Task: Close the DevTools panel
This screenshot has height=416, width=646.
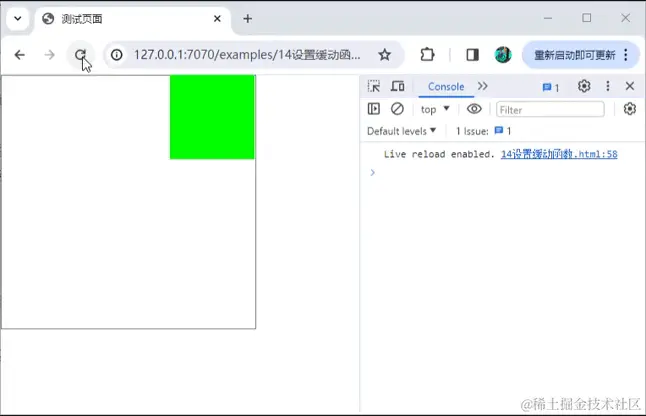Action: pos(630,86)
